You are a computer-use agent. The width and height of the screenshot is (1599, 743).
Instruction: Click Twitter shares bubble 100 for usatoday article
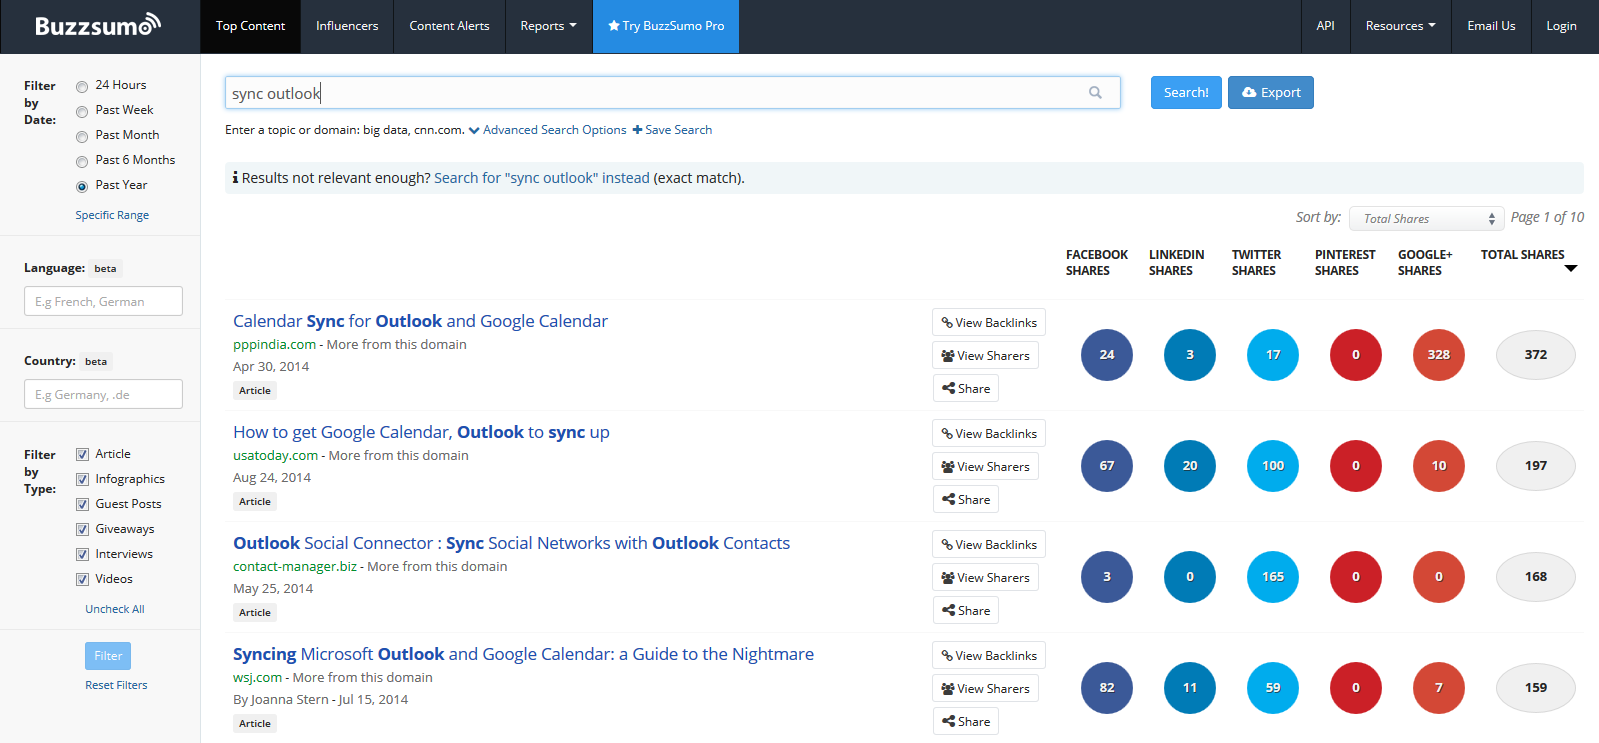pos(1273,466)
